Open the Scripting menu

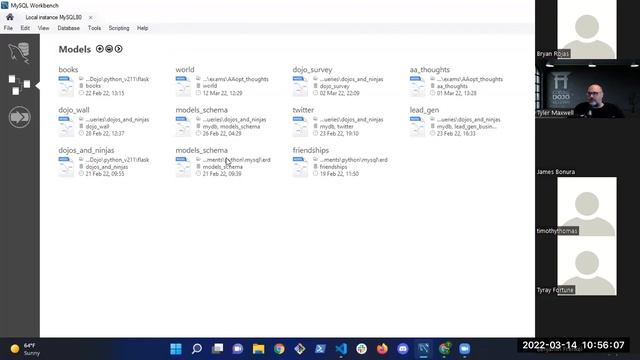(119, 28)
